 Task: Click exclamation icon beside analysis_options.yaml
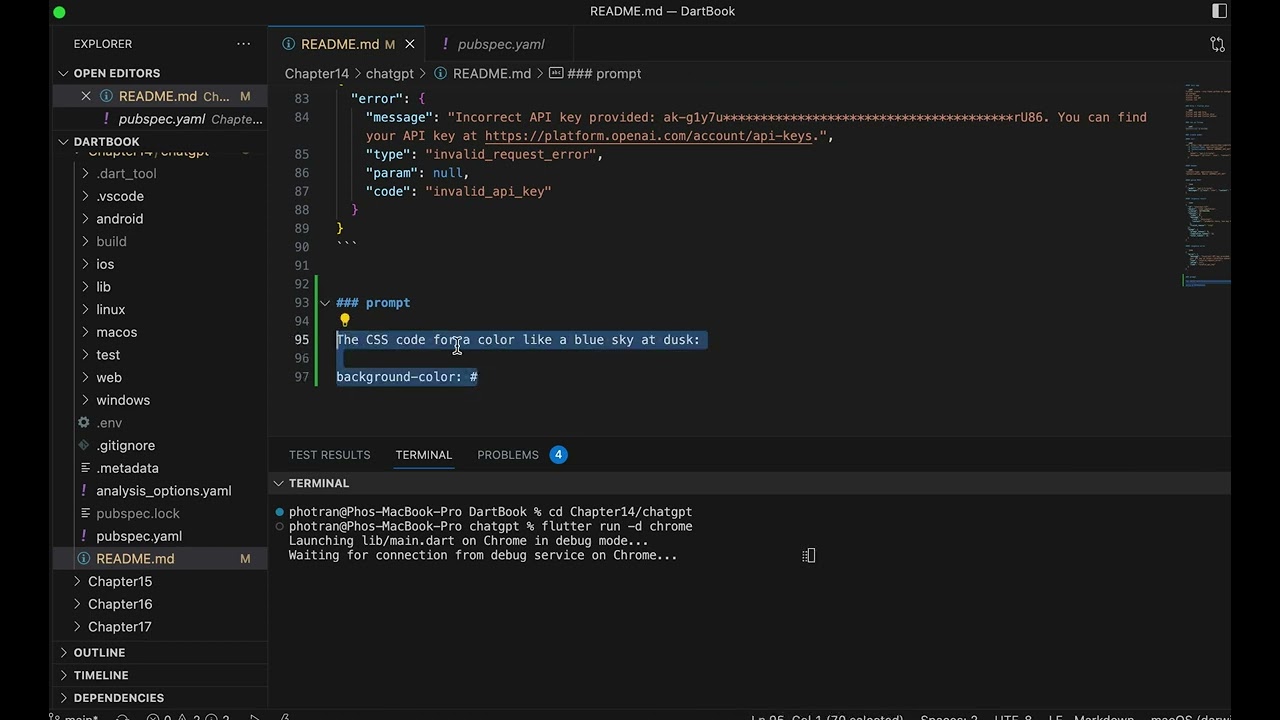tap(84, 491)
